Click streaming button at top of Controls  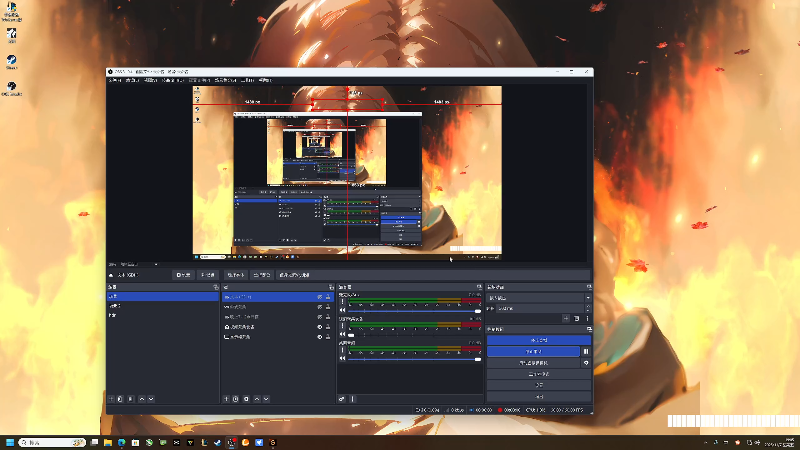point(539,340)
